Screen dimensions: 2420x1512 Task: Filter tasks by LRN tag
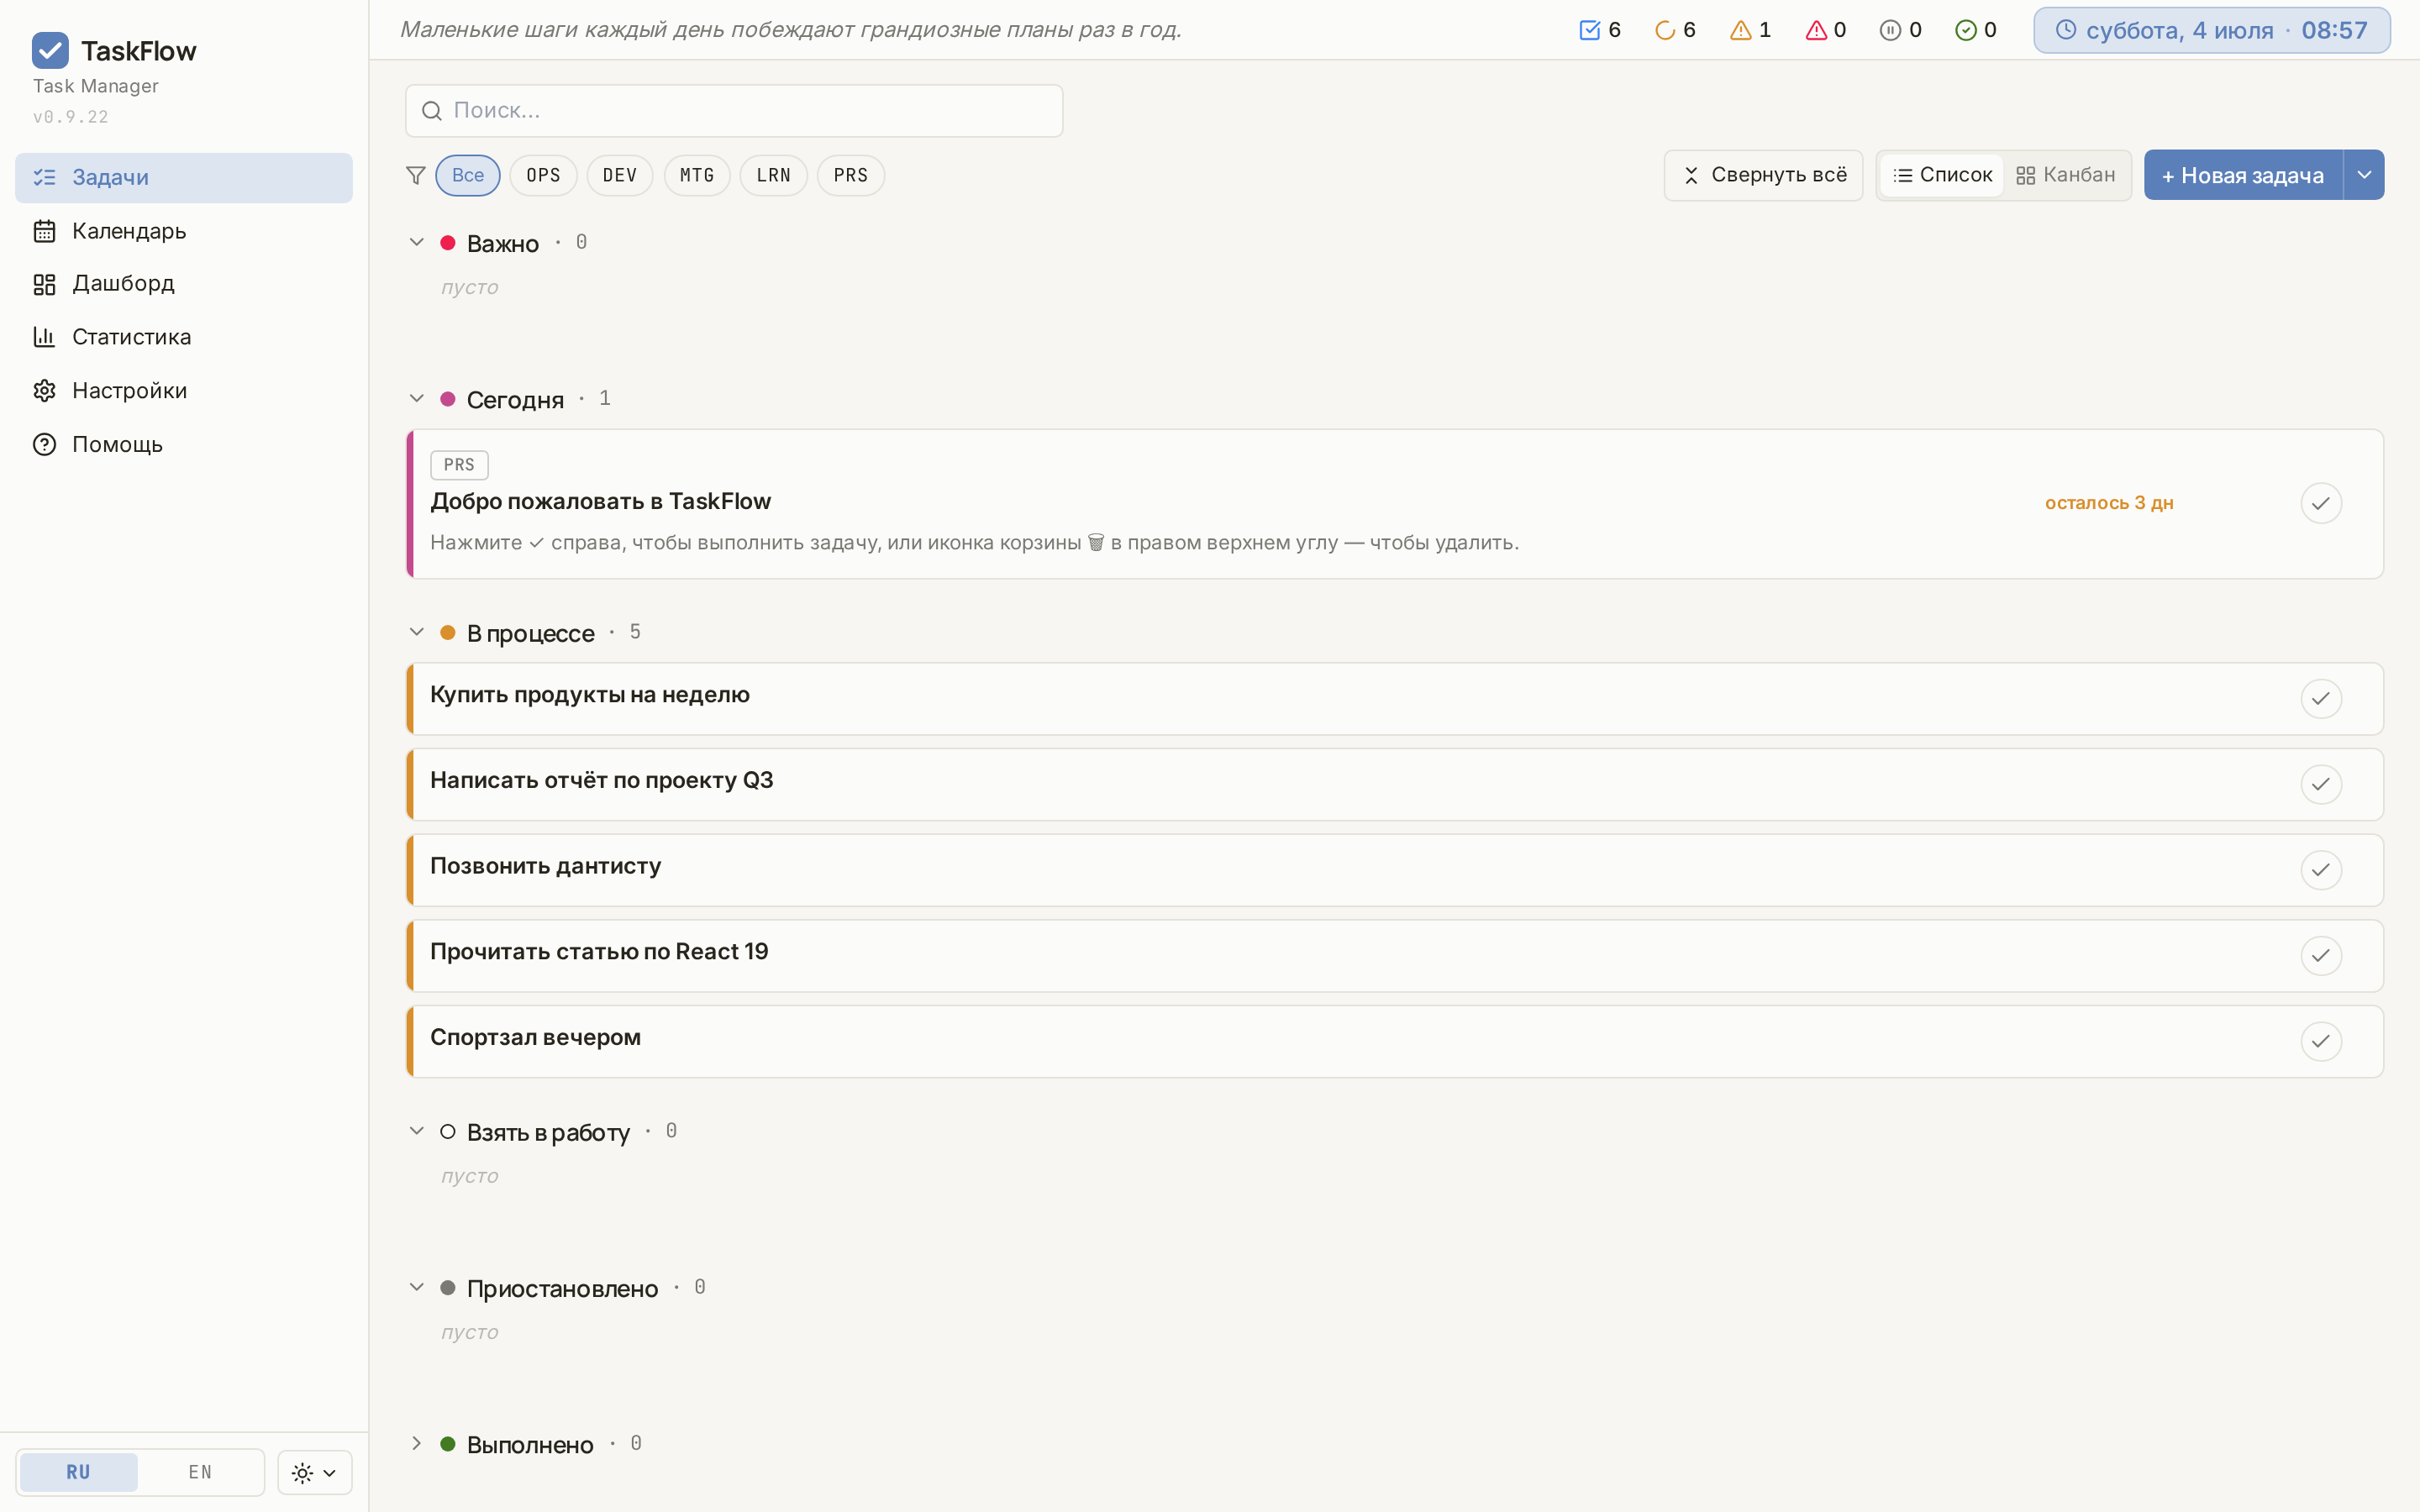(774, 176)
